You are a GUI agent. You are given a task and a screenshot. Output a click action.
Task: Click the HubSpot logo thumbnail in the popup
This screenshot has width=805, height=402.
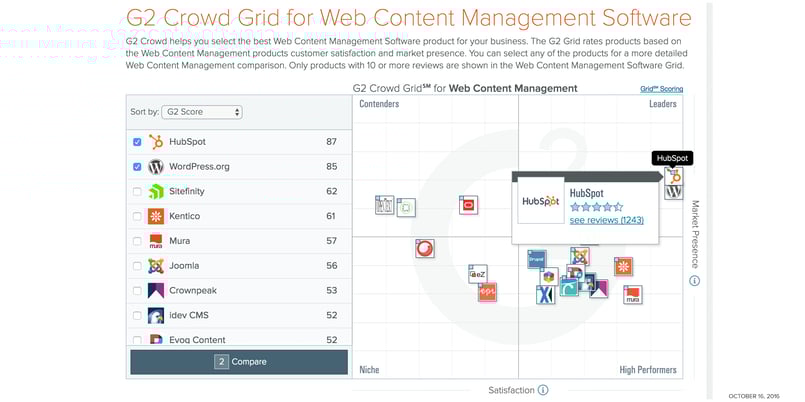click(541, 201)
